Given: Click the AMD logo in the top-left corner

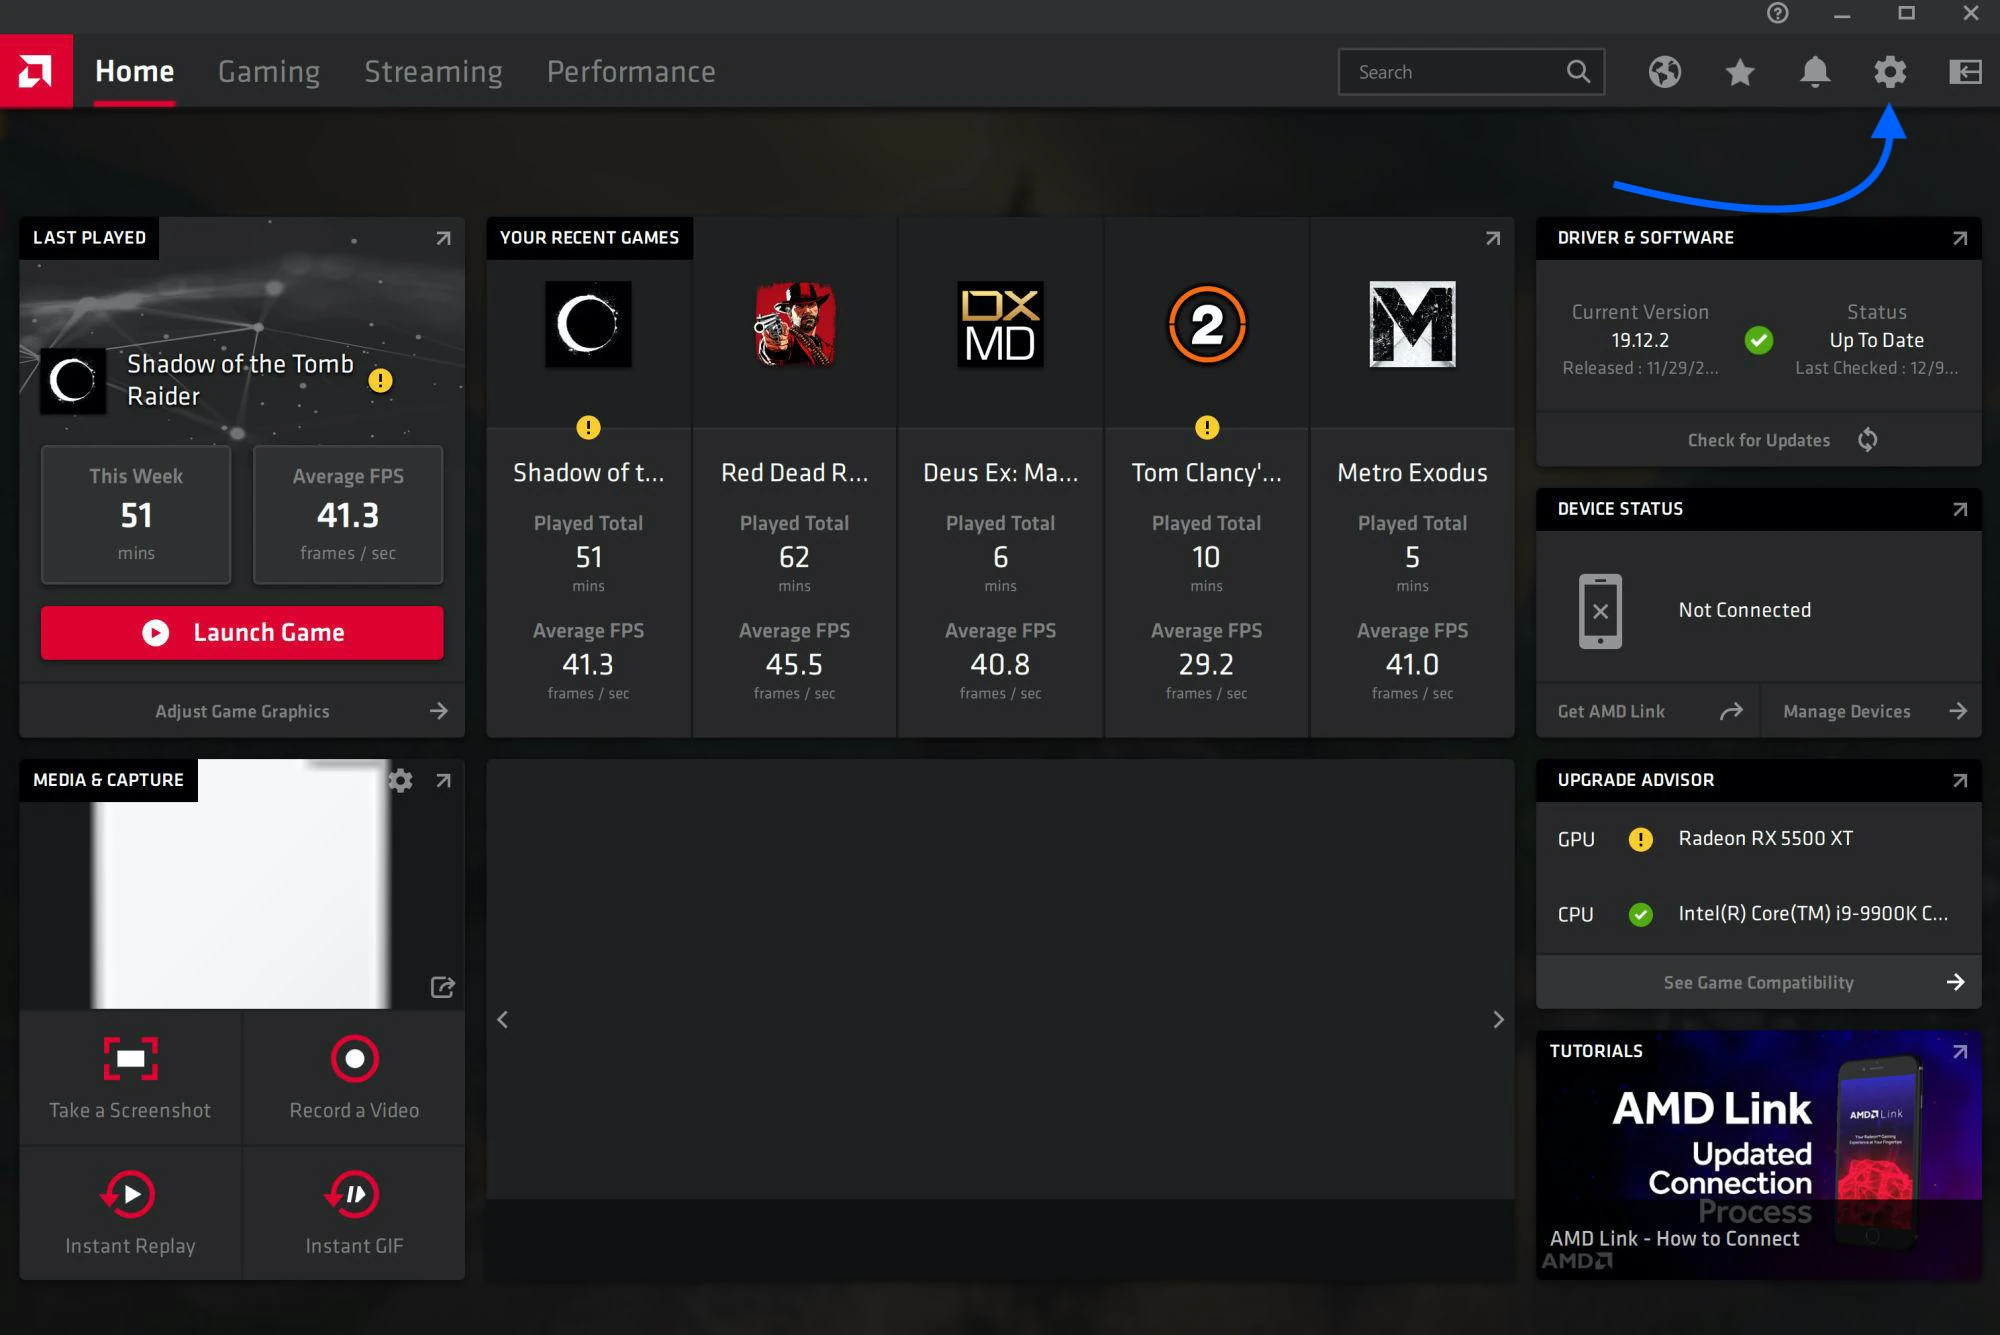Looking at the screenshot, I should coord(35,71).
